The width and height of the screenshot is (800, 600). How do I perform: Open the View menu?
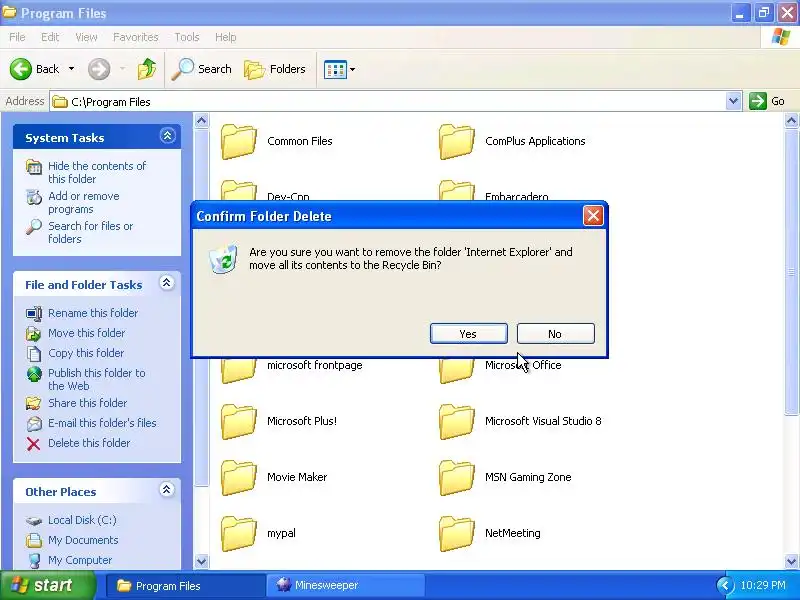click(x=86, y=37)
